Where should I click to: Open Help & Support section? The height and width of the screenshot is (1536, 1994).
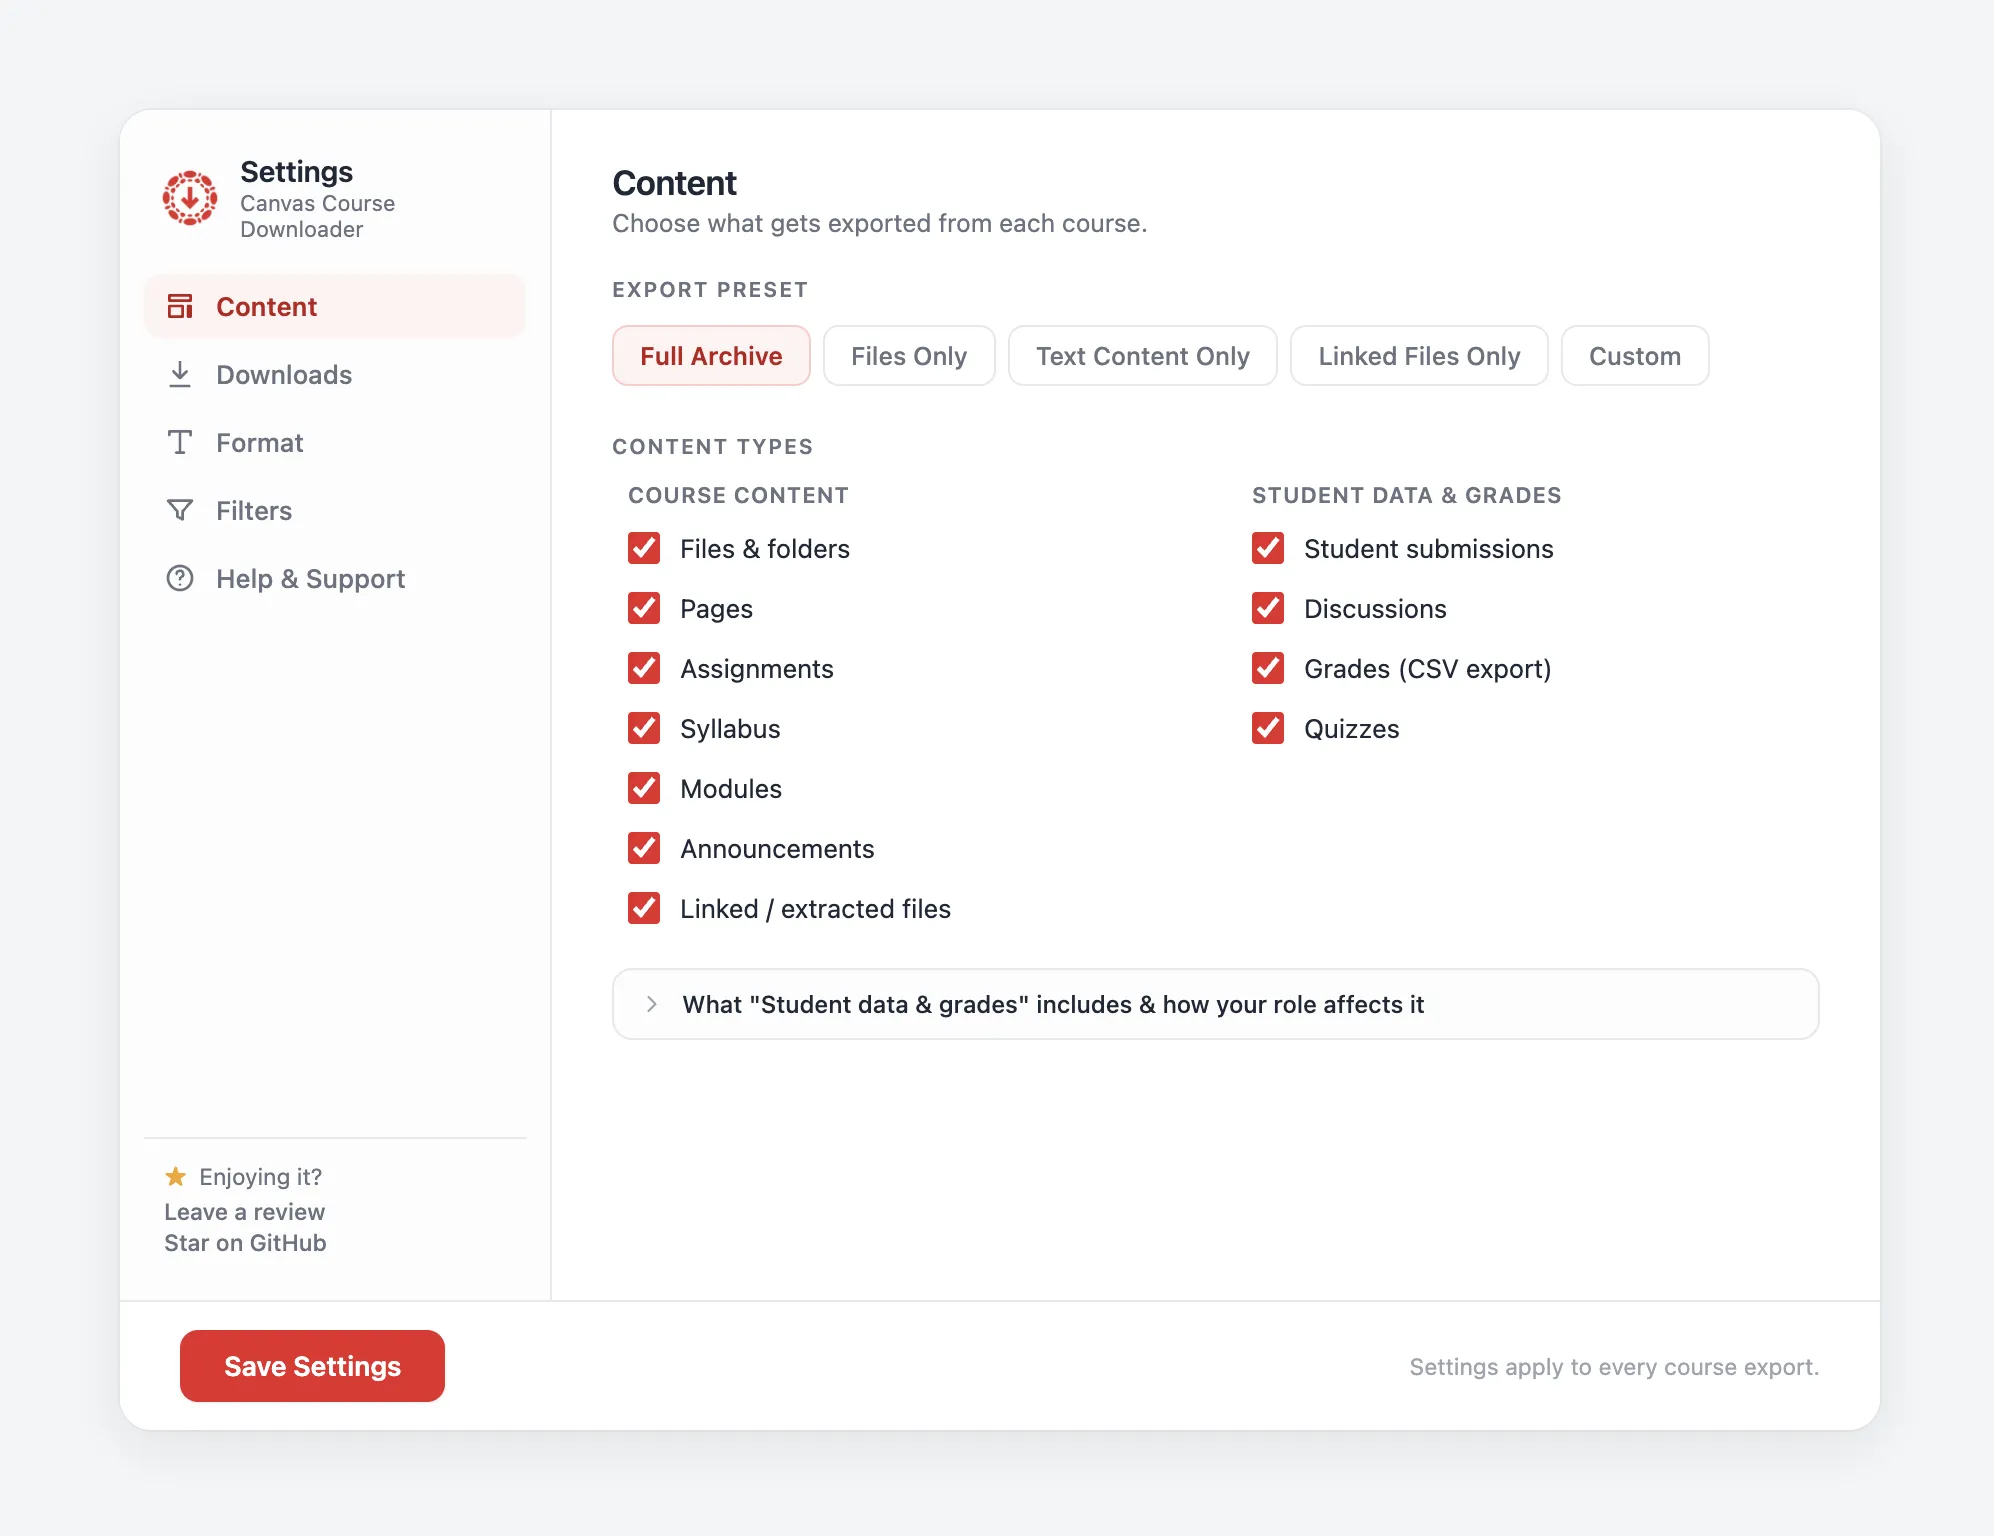click(x=335, y=578)
